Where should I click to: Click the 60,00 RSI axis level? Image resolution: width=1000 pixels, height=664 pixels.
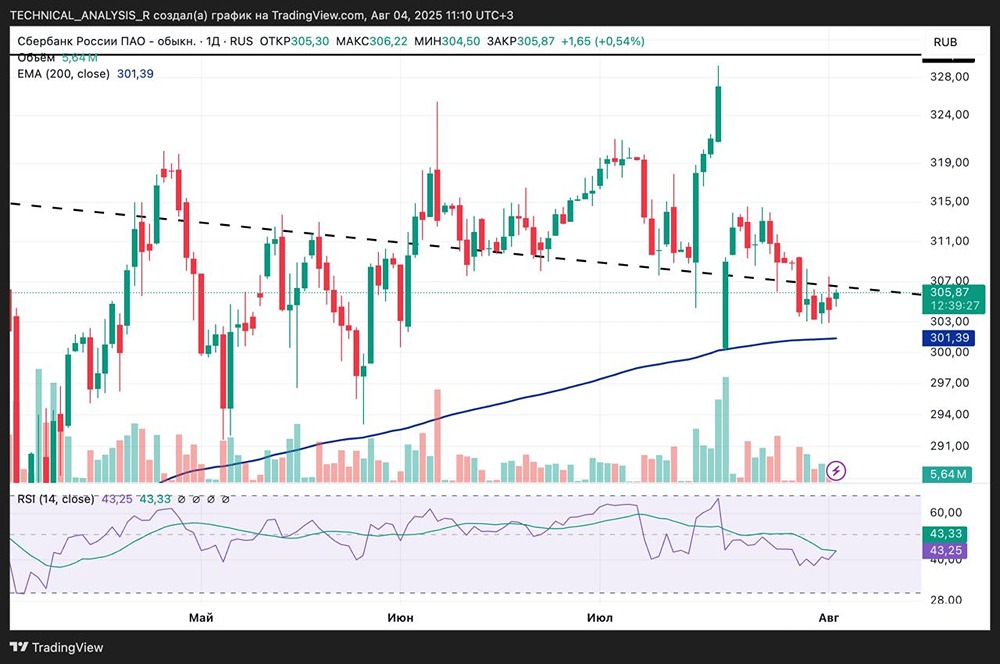(946, 513)
